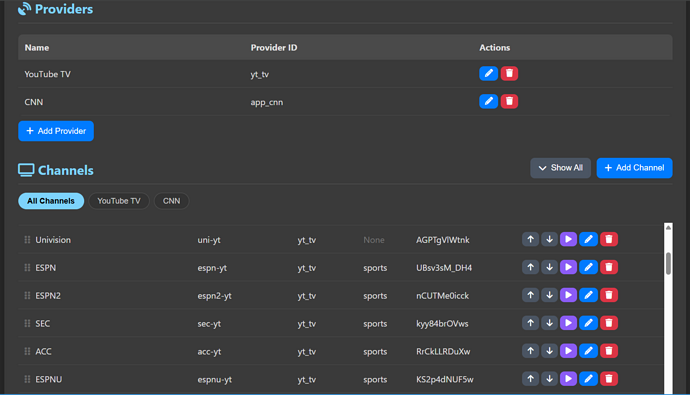Image resolution: width=690 pixels, height=395 pixels.
Task: Edit the ESPN2 channel
Action: 588,295
